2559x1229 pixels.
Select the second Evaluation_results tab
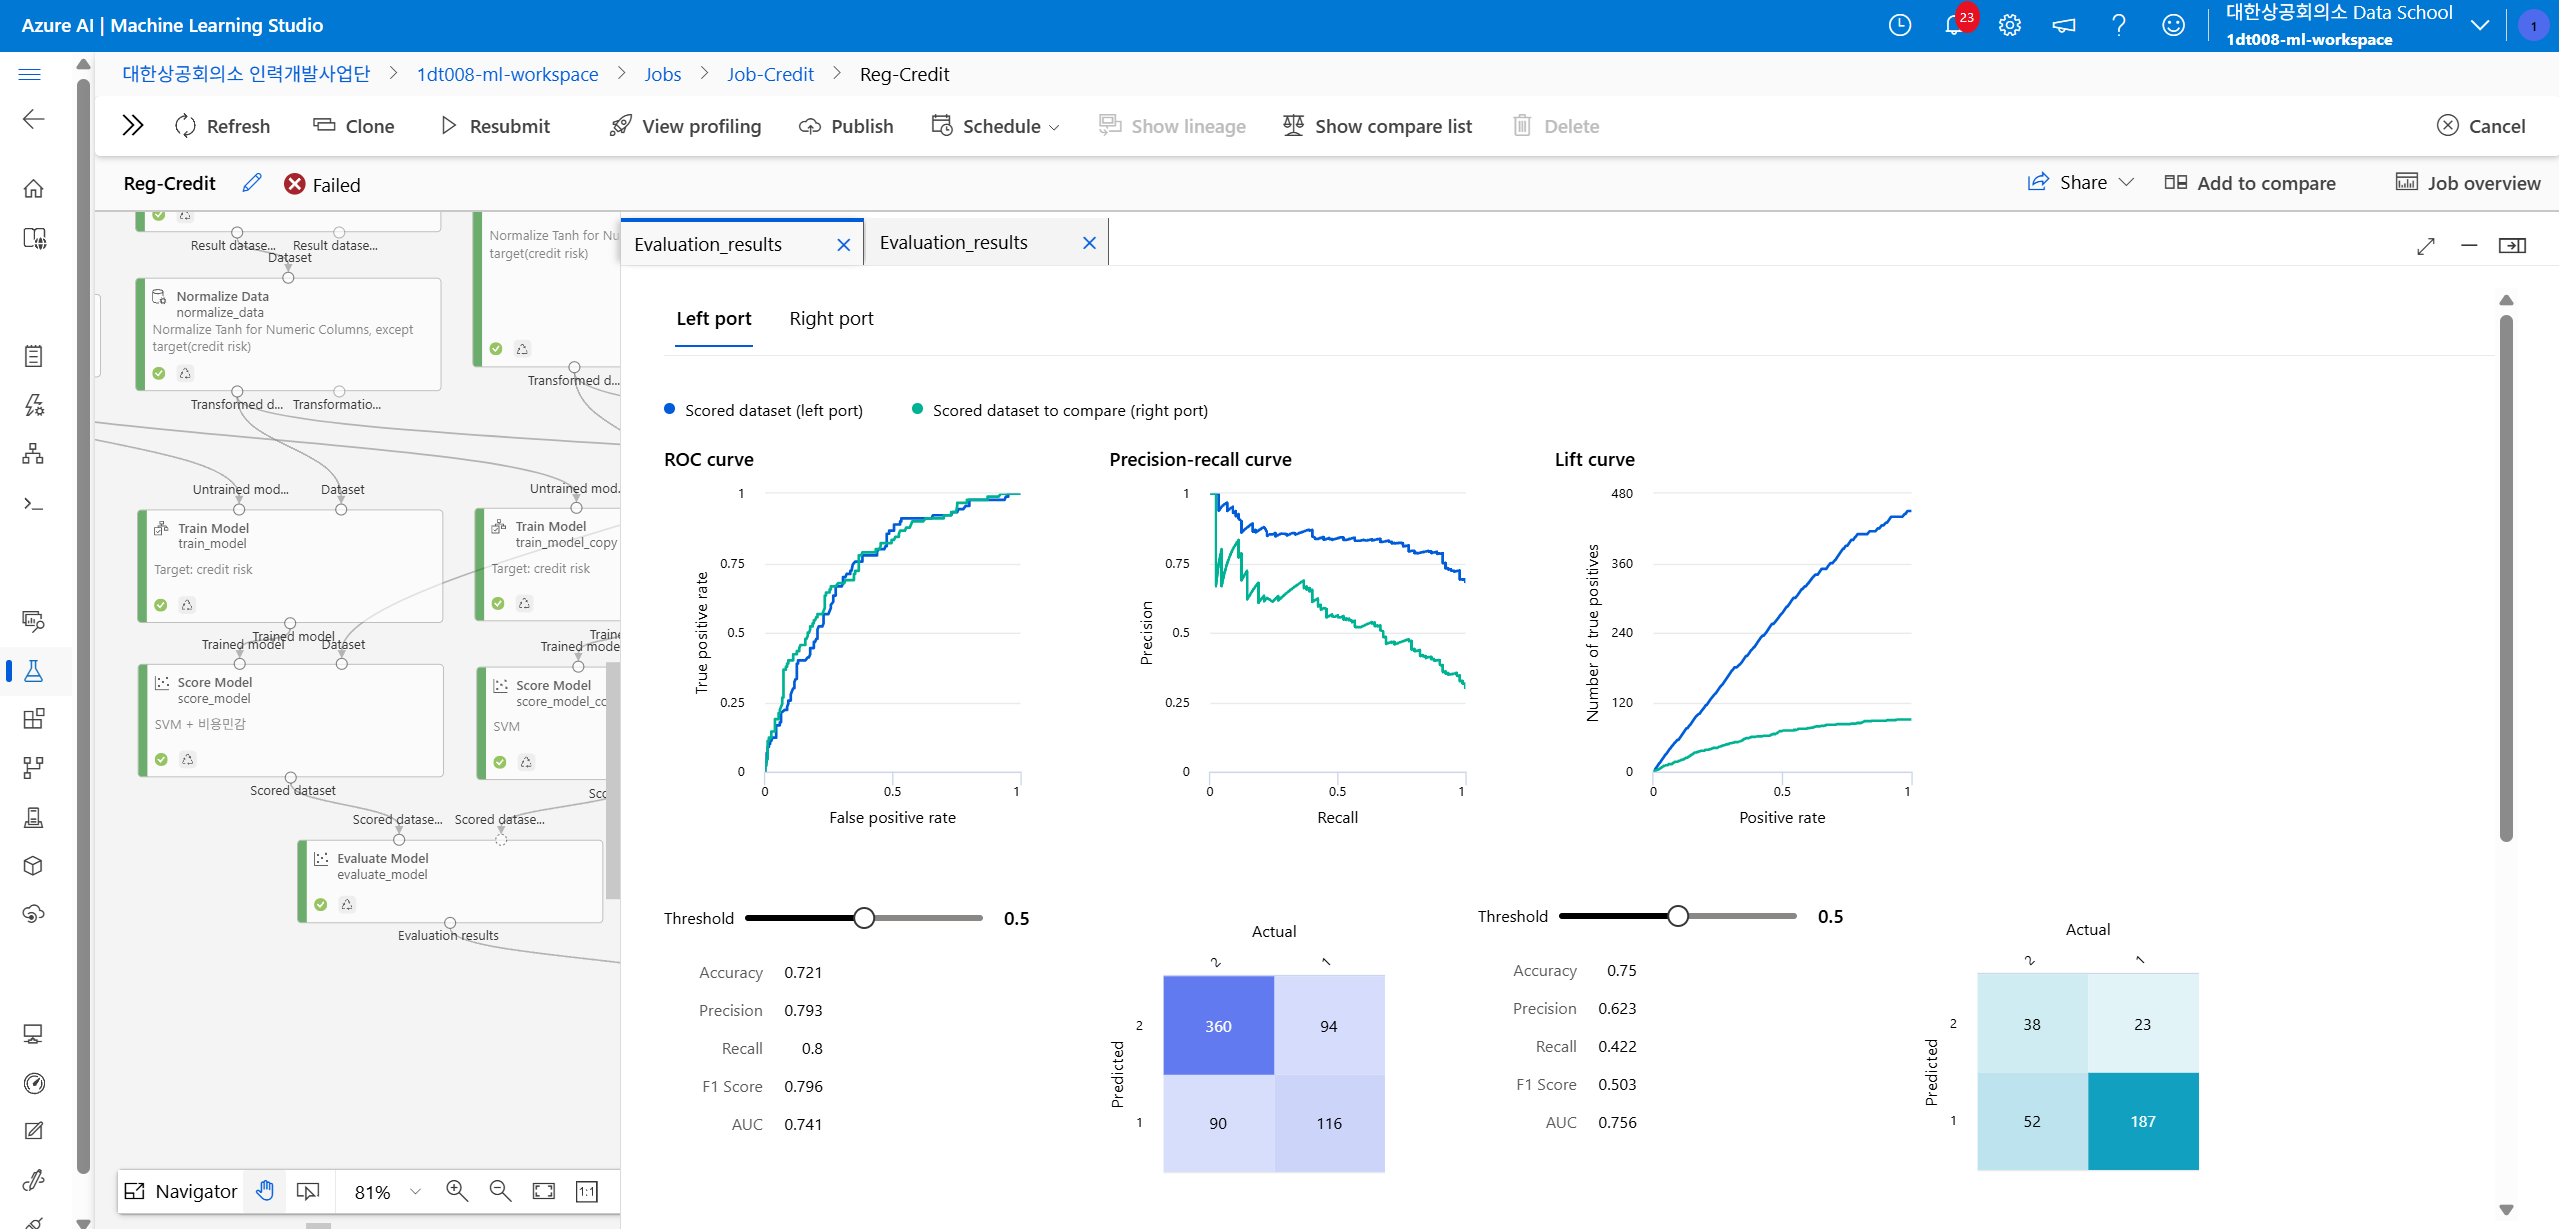[x=954, y=243]
